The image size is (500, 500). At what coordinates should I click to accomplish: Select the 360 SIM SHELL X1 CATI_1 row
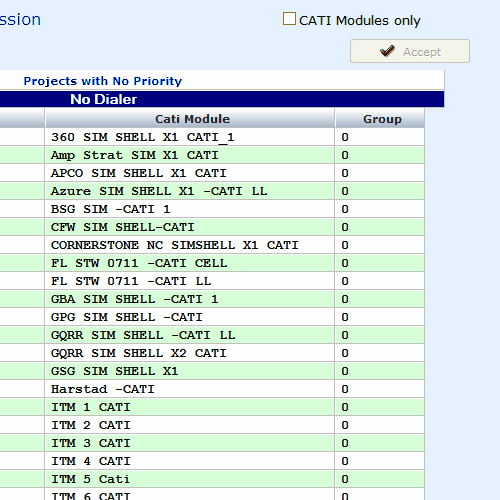pos(212,137)
